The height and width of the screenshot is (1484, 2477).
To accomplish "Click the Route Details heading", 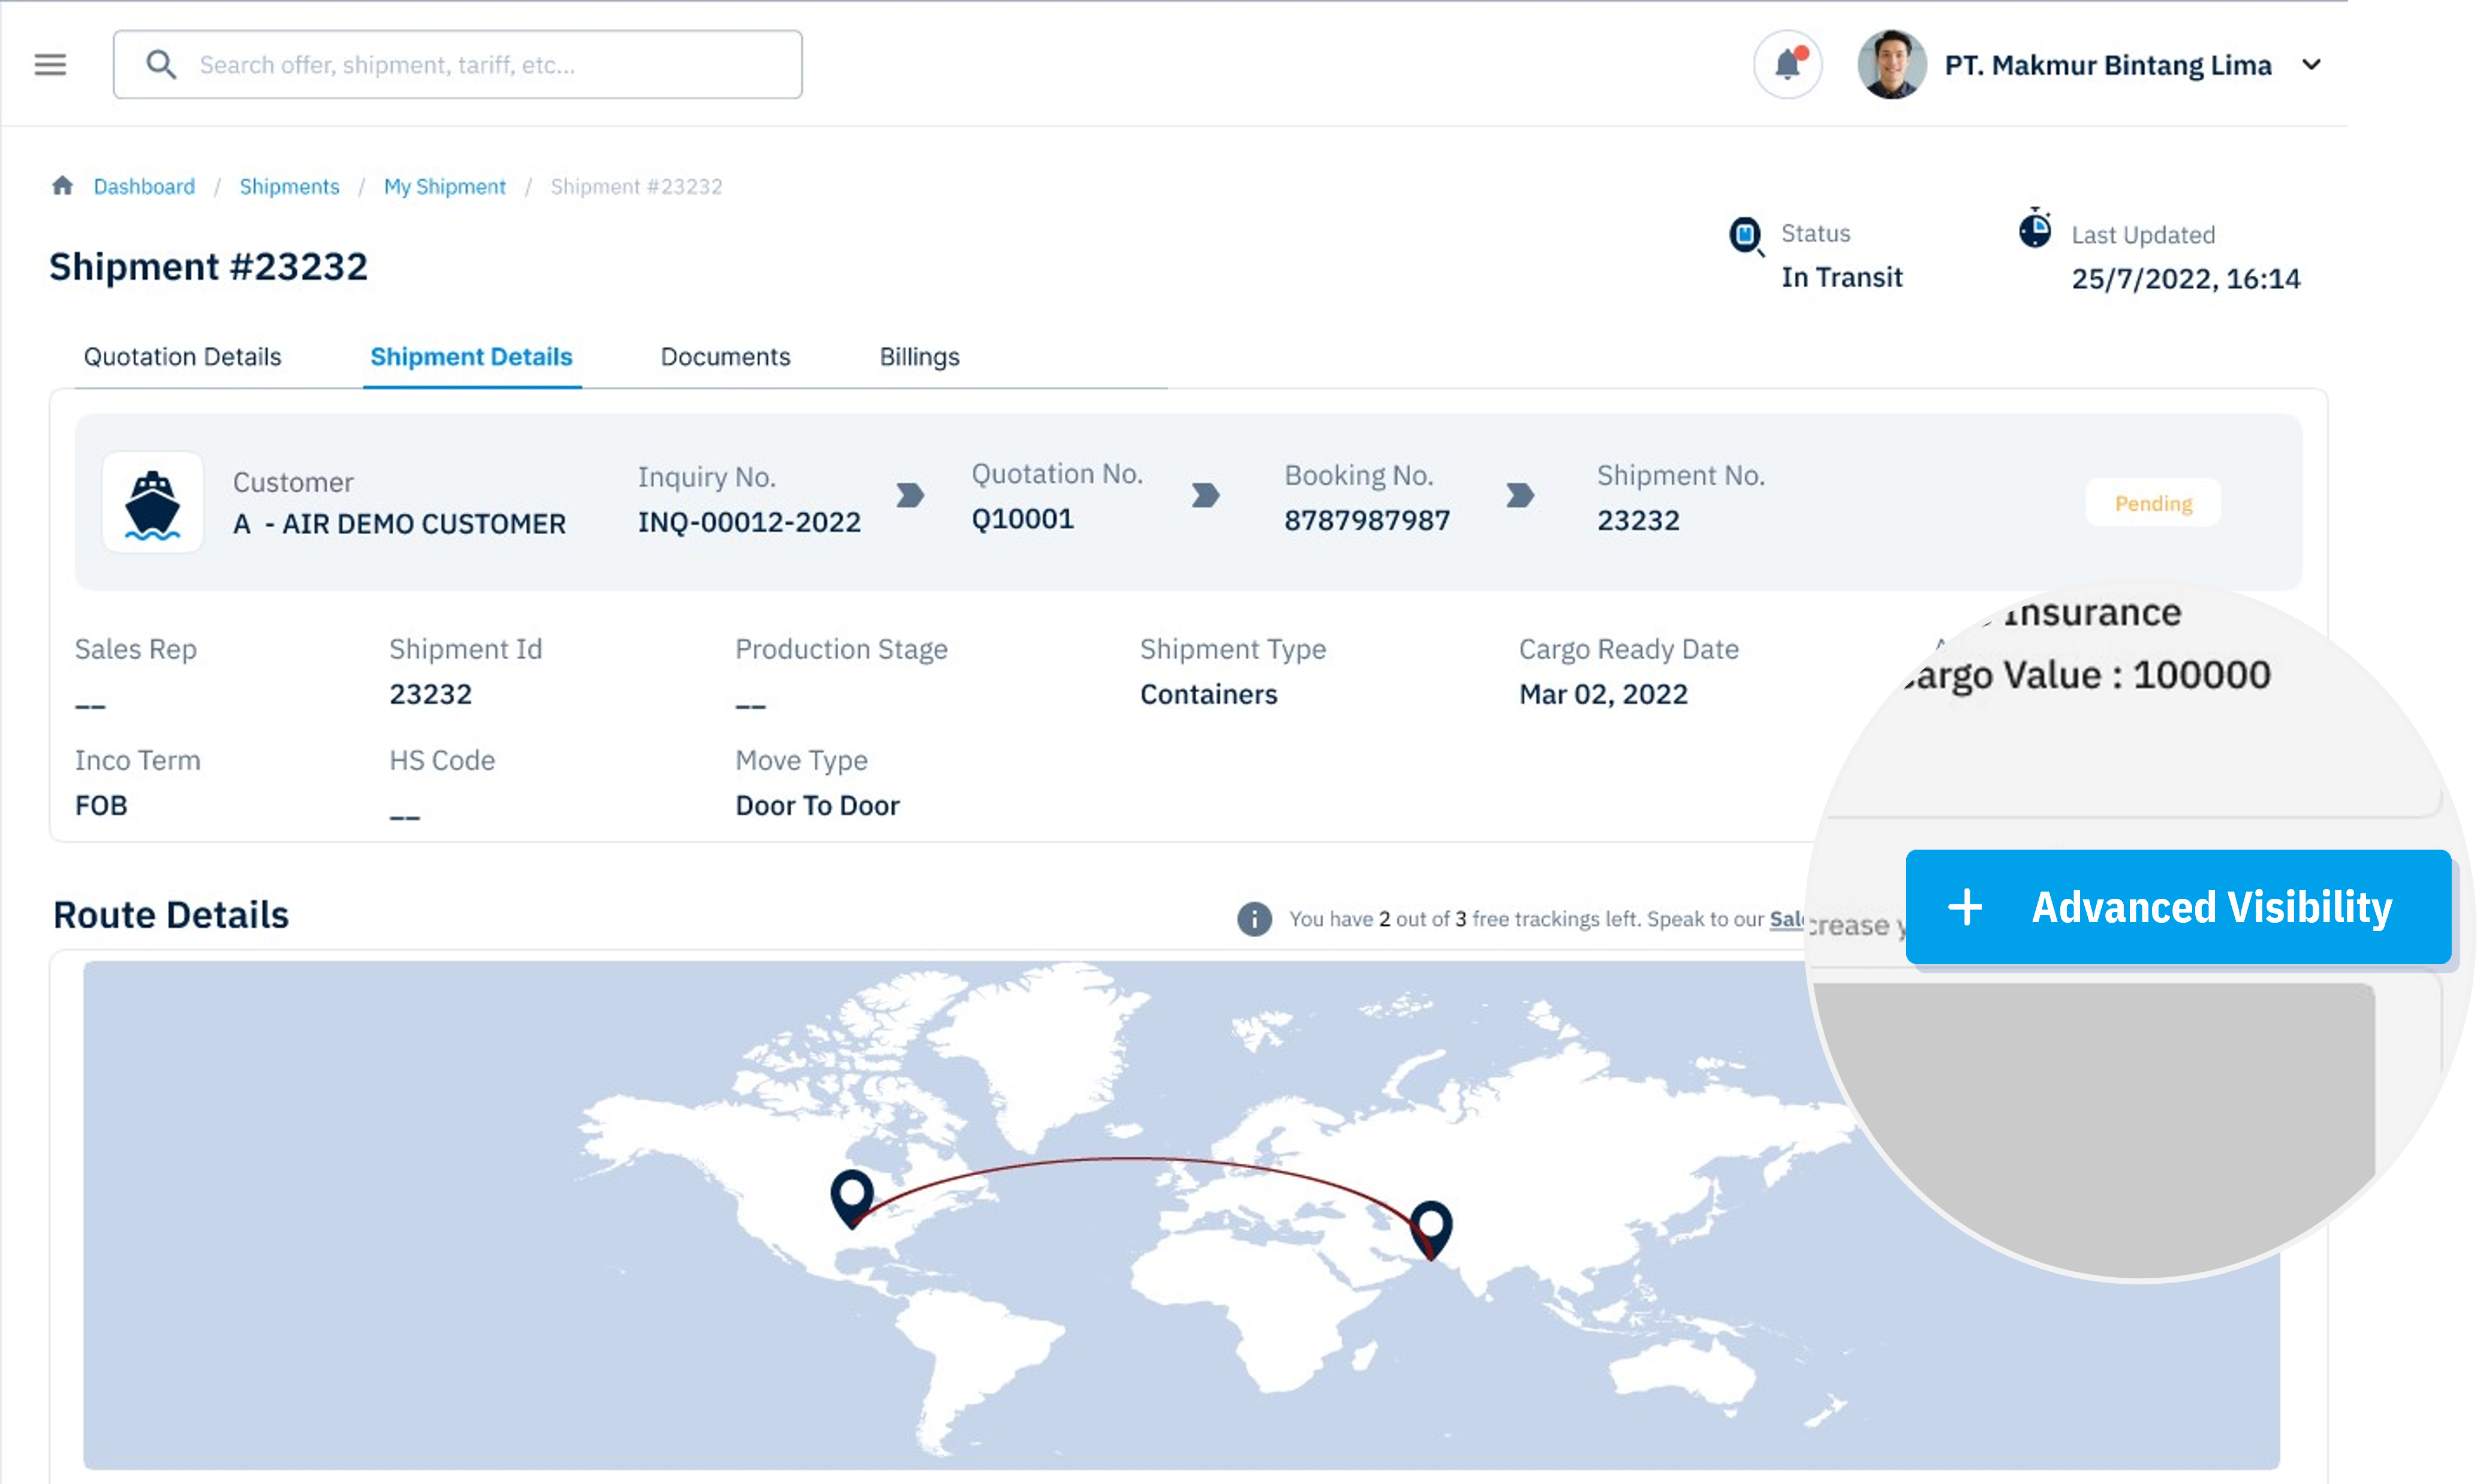I will (171, 915).
